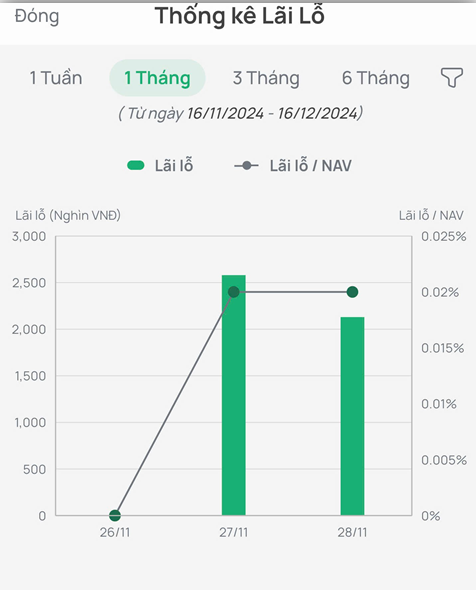The image size is (476, 590).
Task: Click the date range 16/11/2024 - 16/12/2024 text
Action: (x=272, y=113)
